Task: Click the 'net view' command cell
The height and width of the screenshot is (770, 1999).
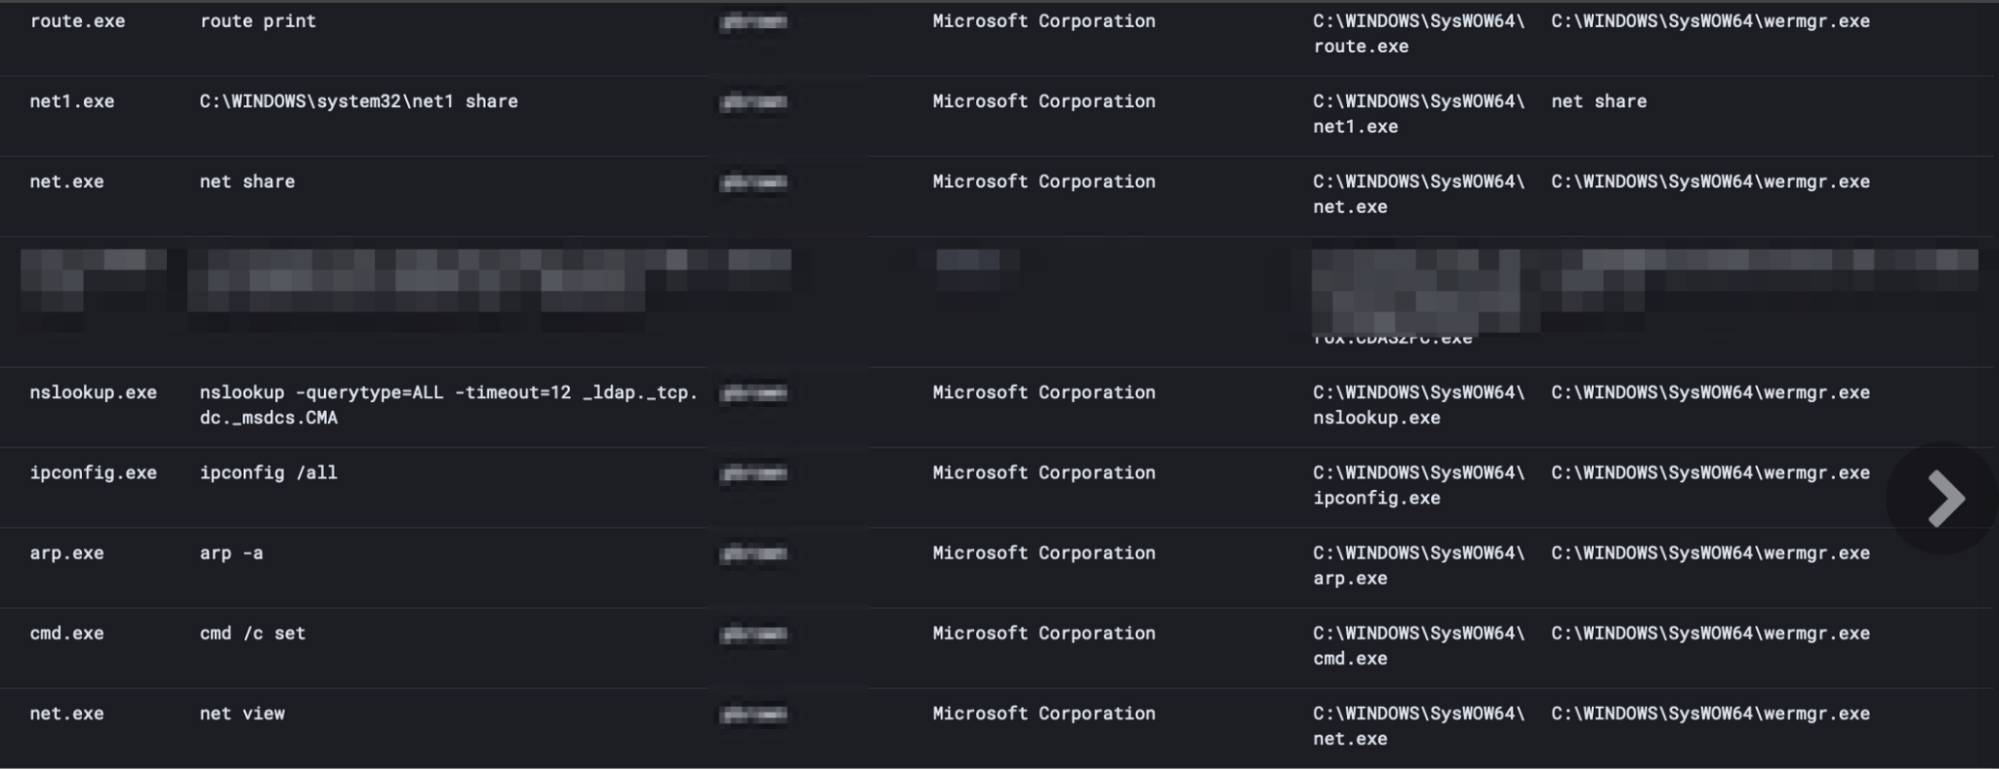Action: click(x=242, y=713)
